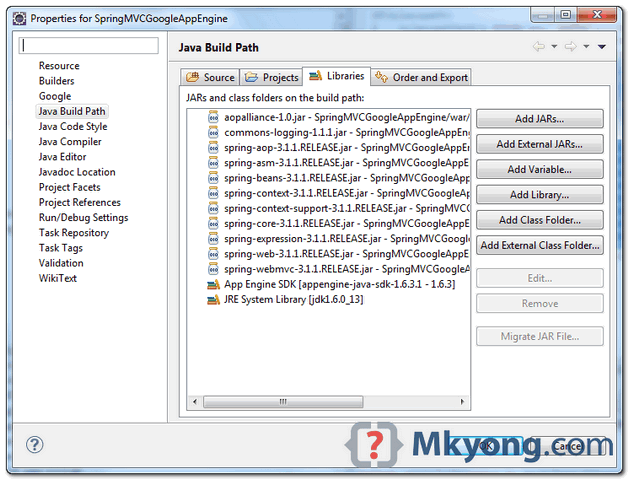Open the back history dropdown arrow
This screenshot has width=629, height=480.
click(x=554, y=47)
